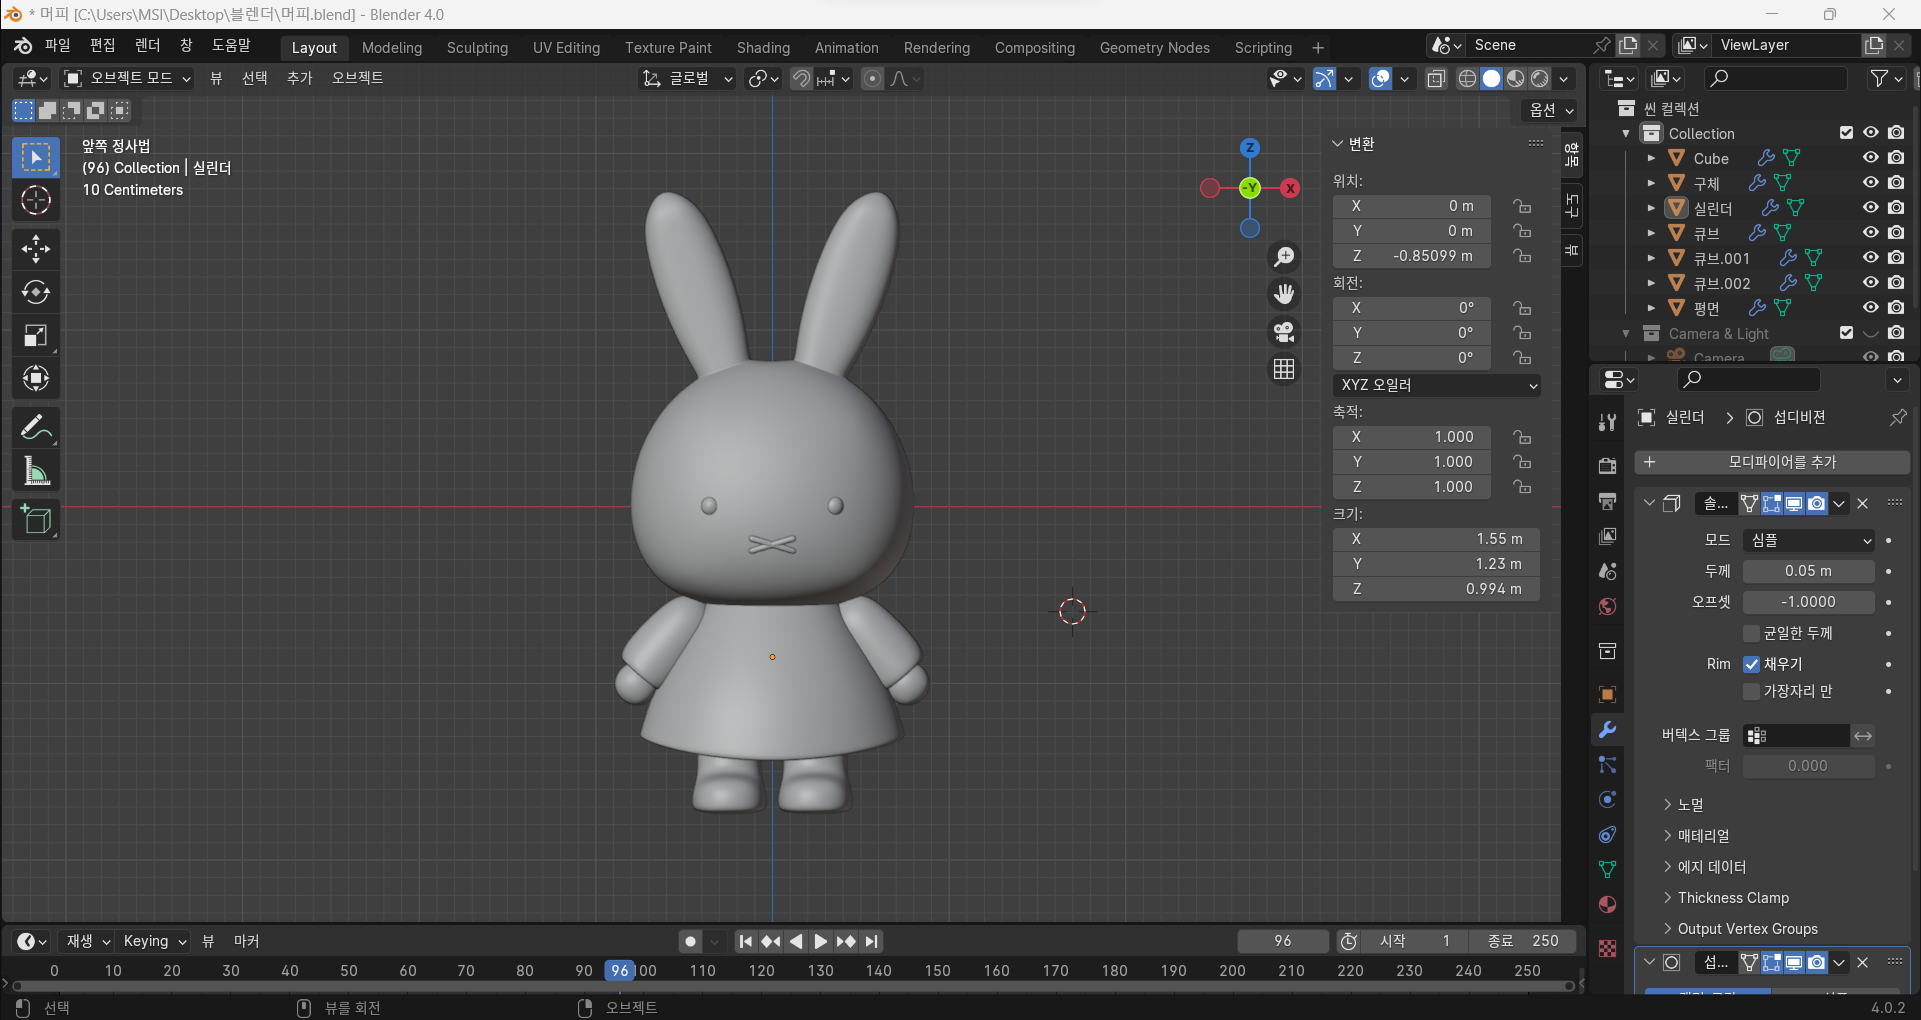1921x1020 pixels.
Task: Switch to rendered viewport shading
Action: click(1540, 78)
